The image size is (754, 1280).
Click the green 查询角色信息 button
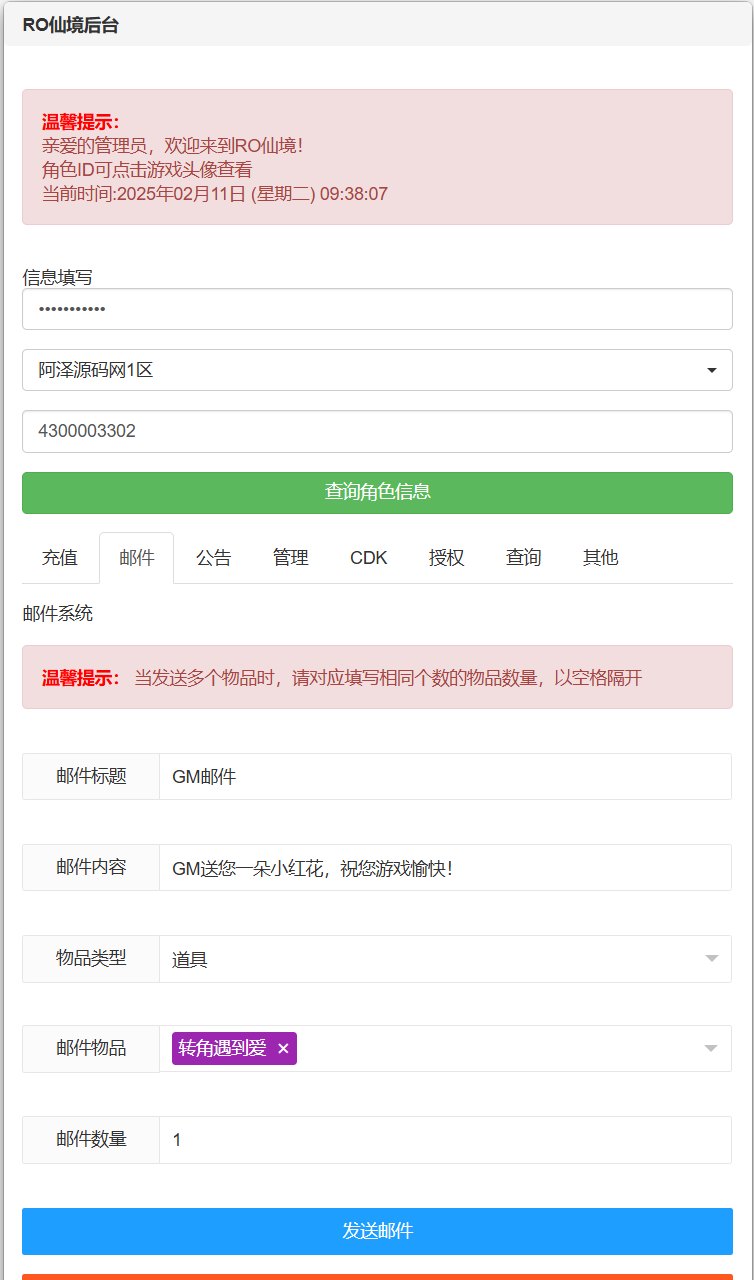click(377, 492)
